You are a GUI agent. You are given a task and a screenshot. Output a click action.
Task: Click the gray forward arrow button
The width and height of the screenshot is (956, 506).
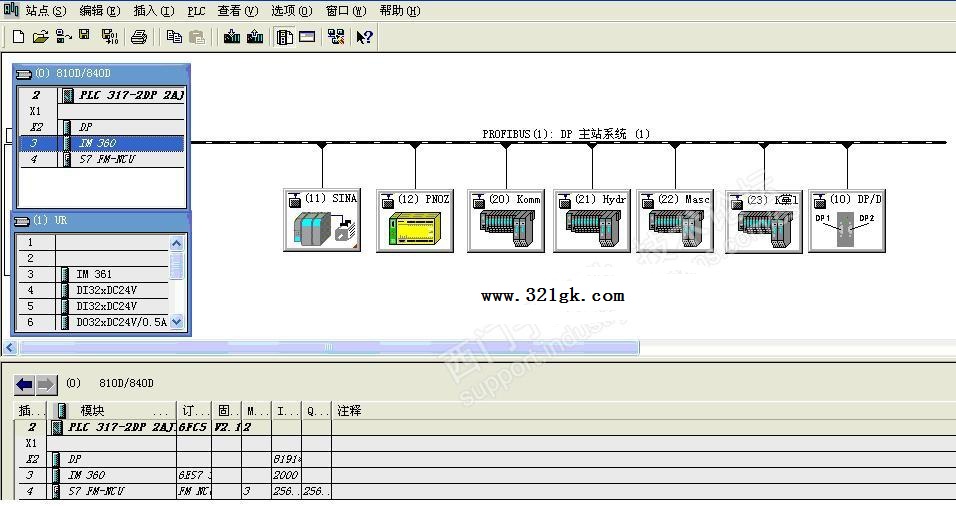[x=46, y=385]
